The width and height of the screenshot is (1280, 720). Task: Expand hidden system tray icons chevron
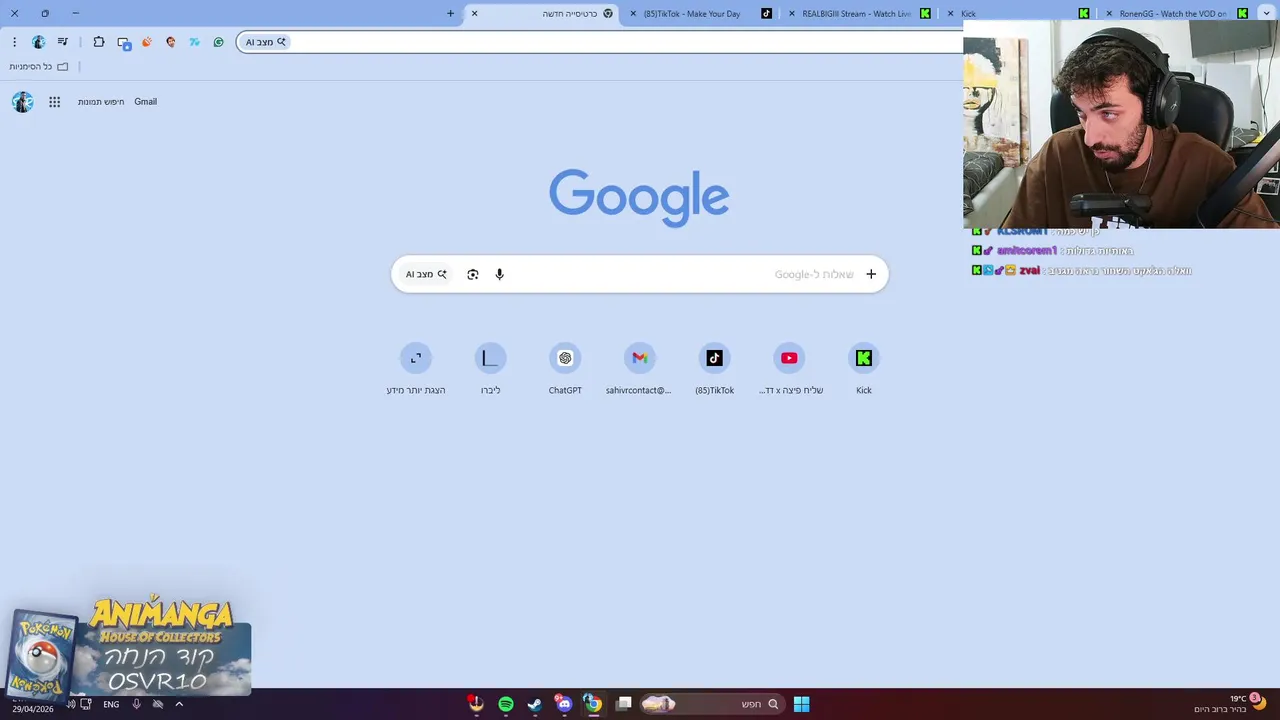[x=179, y=704]
